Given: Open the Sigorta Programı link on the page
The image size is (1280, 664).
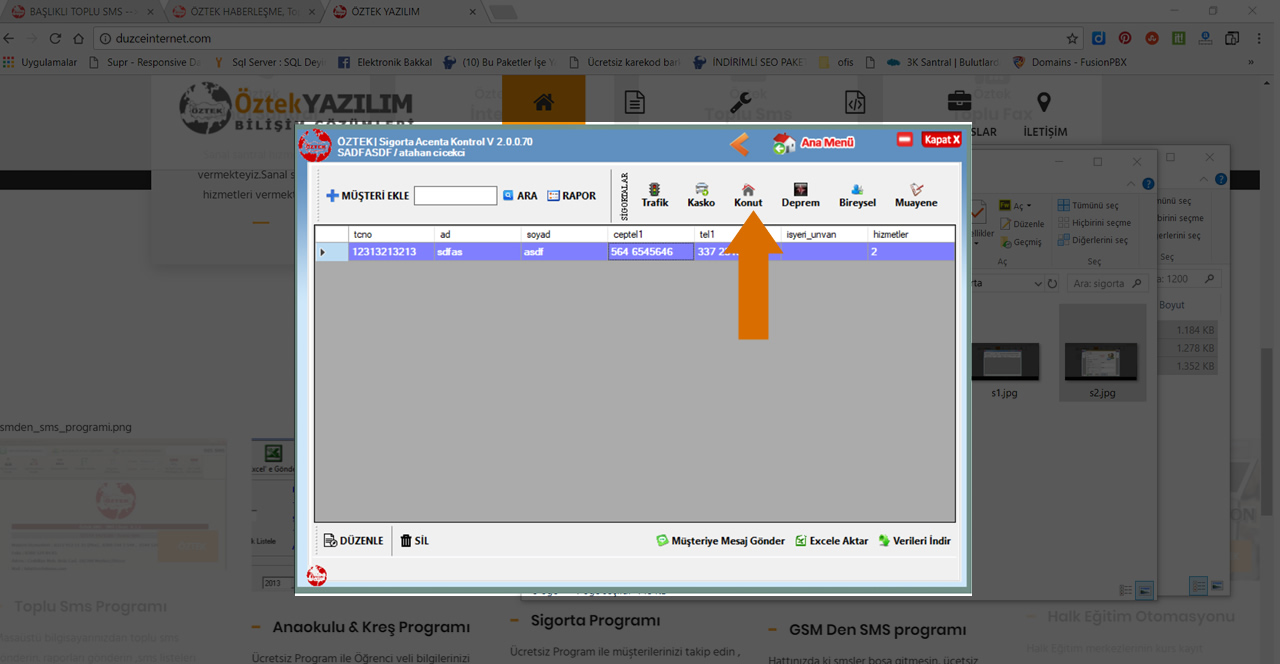Looking at the screenshot, I should pos(595,621).
